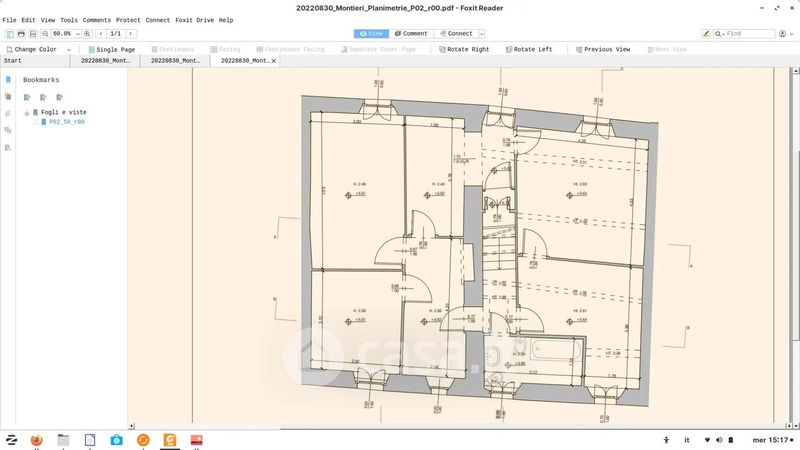Screen dimensions: 800x450
Task: Switch to View mode
Action: point(370,34)
